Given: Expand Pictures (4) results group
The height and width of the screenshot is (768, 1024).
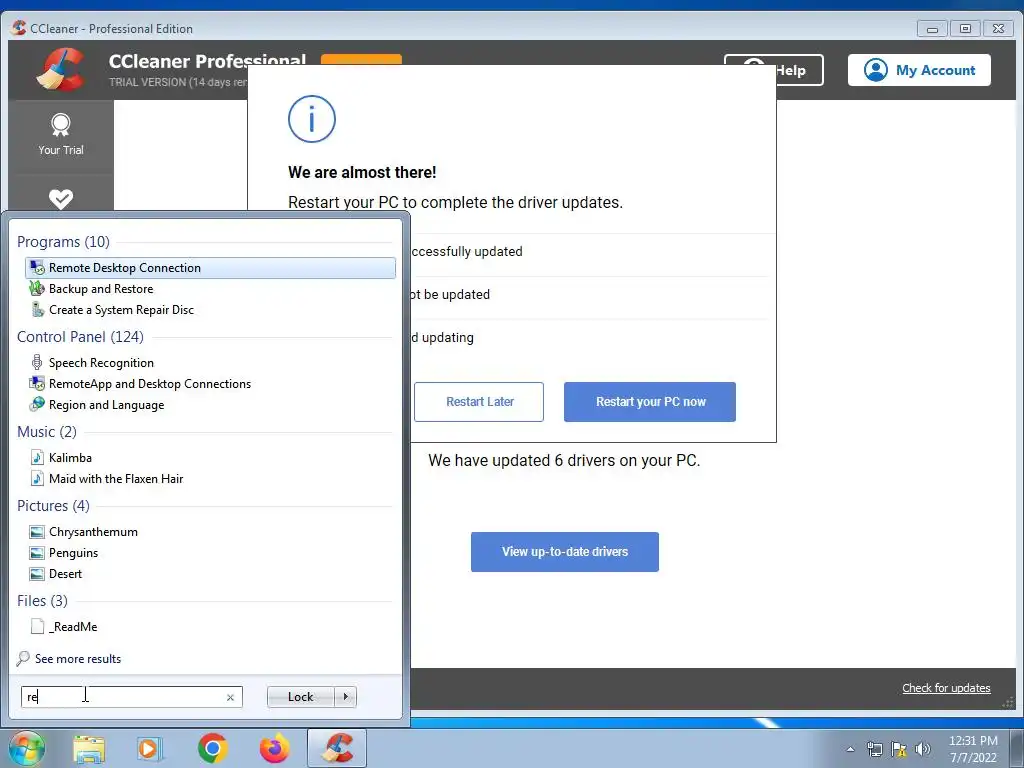Looking at the screenshot, I should (53, 505).
